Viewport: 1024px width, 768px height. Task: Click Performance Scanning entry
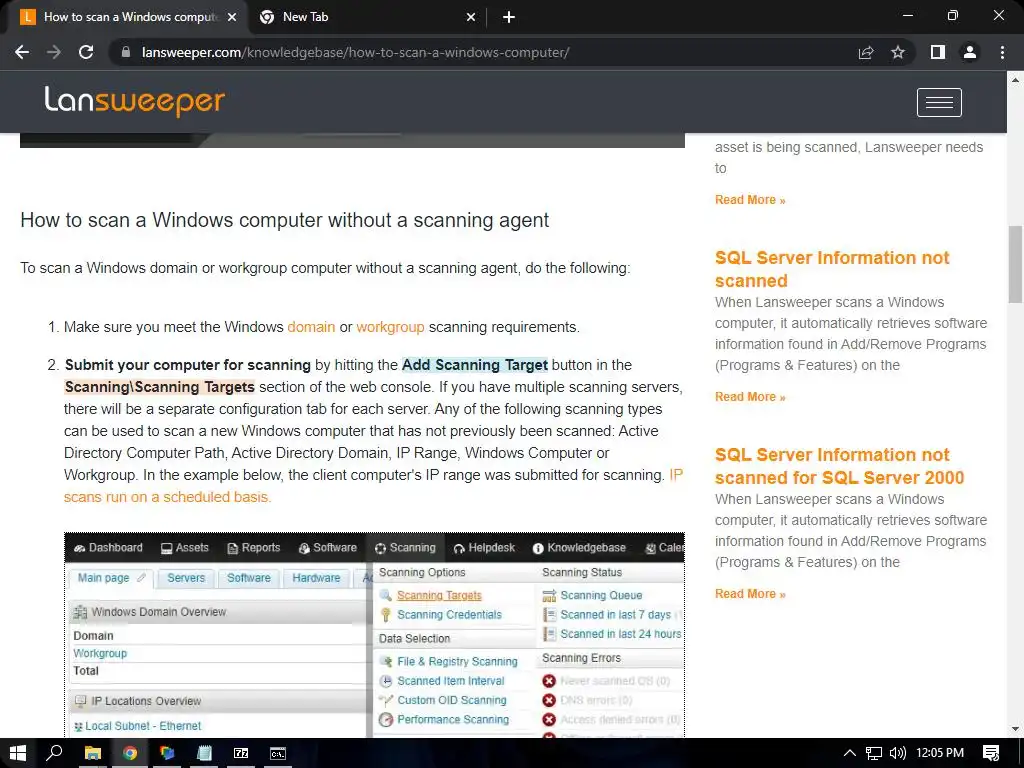[453, 720]
